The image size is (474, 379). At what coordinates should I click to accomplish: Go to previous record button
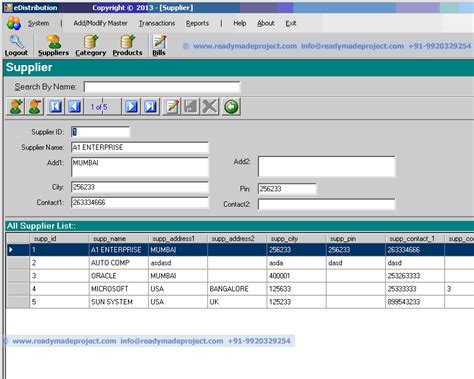[x=75, y=107]
